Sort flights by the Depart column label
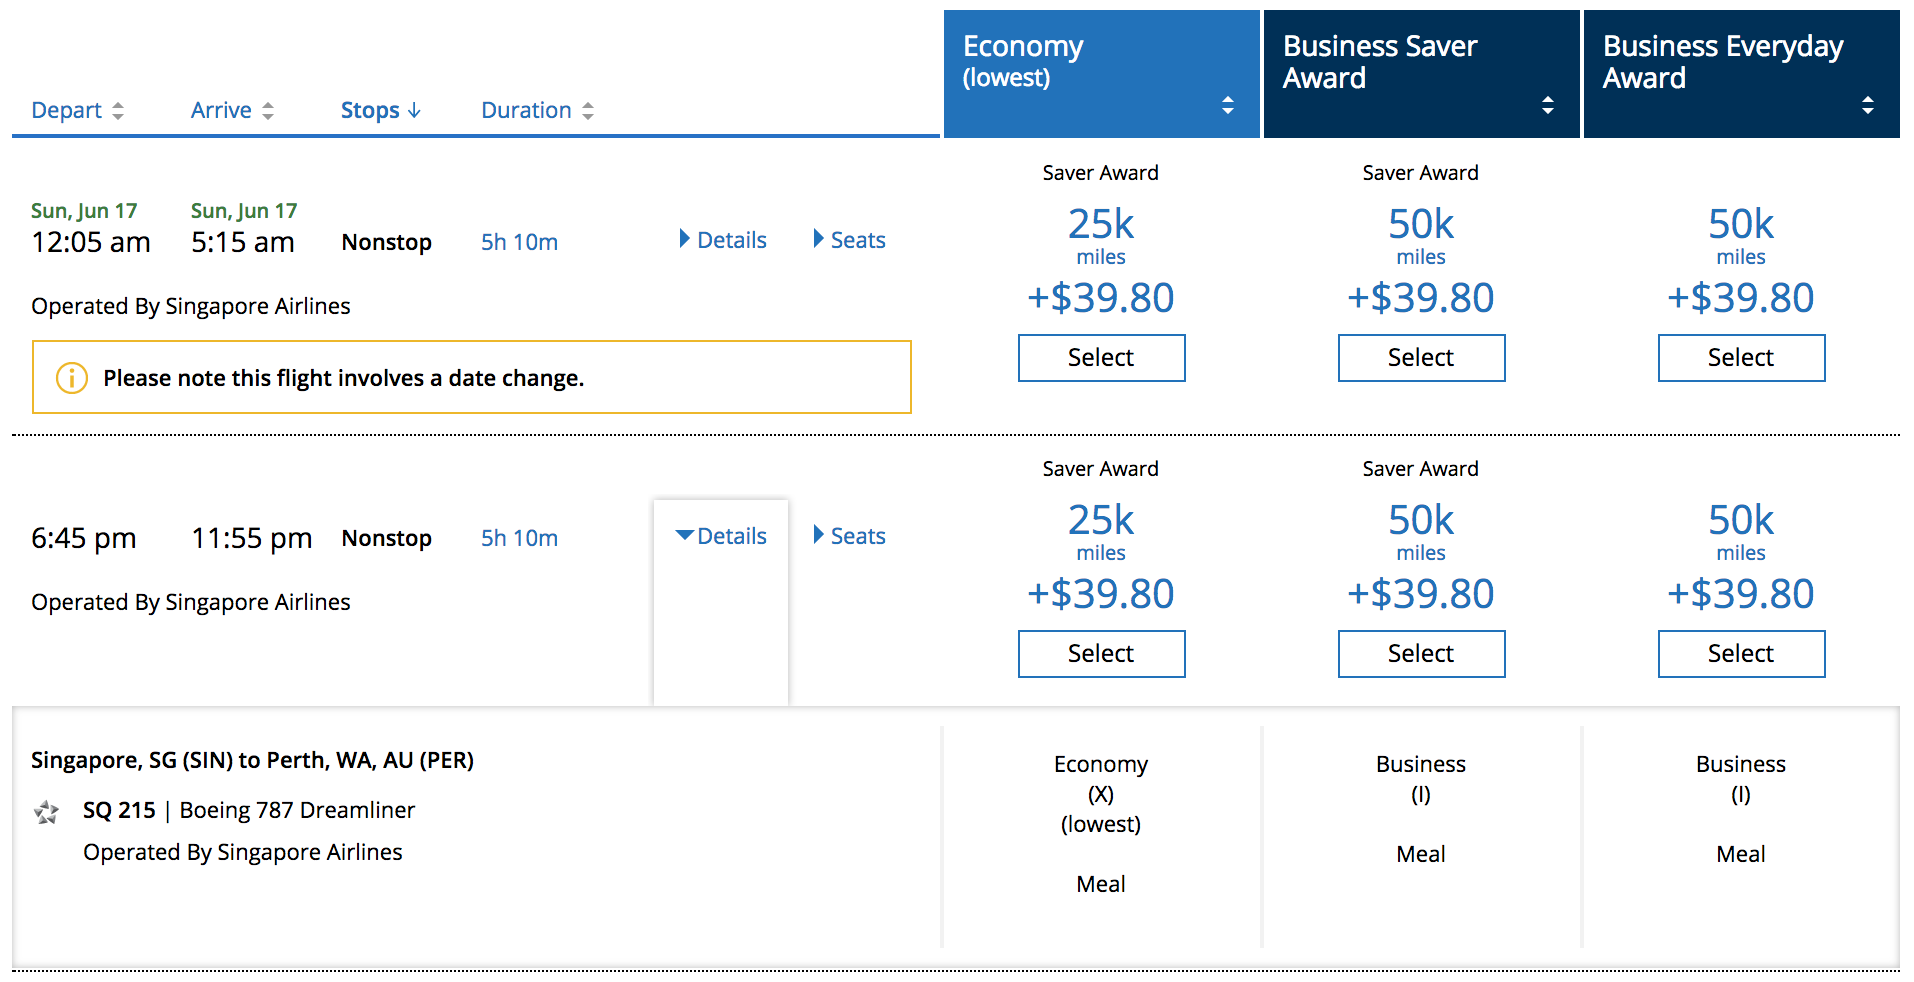The width and height of the screenshot is (1914, 982). [66, 110]
